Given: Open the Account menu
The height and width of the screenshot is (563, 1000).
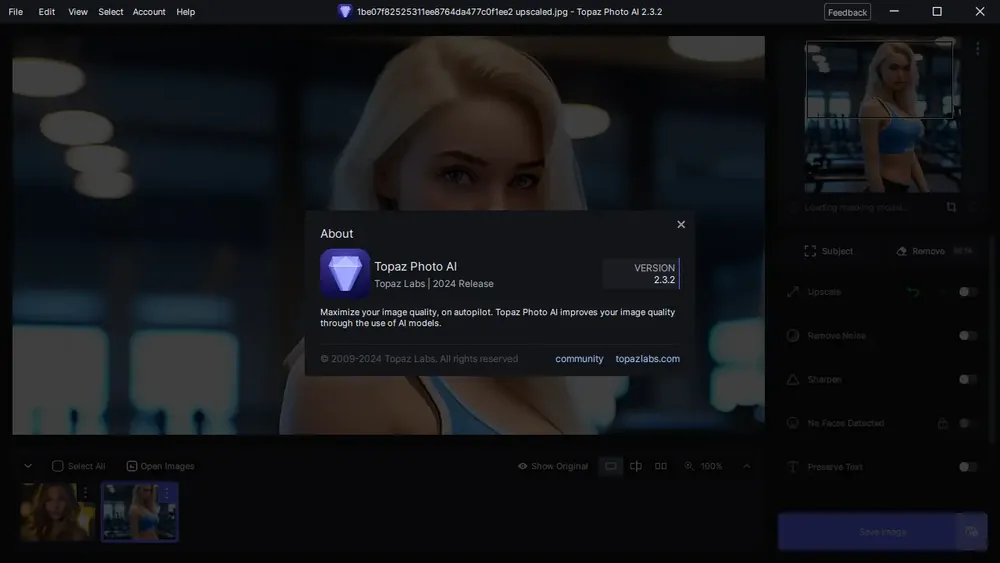Looking at the screenshot, I should [x=149, y=11].
